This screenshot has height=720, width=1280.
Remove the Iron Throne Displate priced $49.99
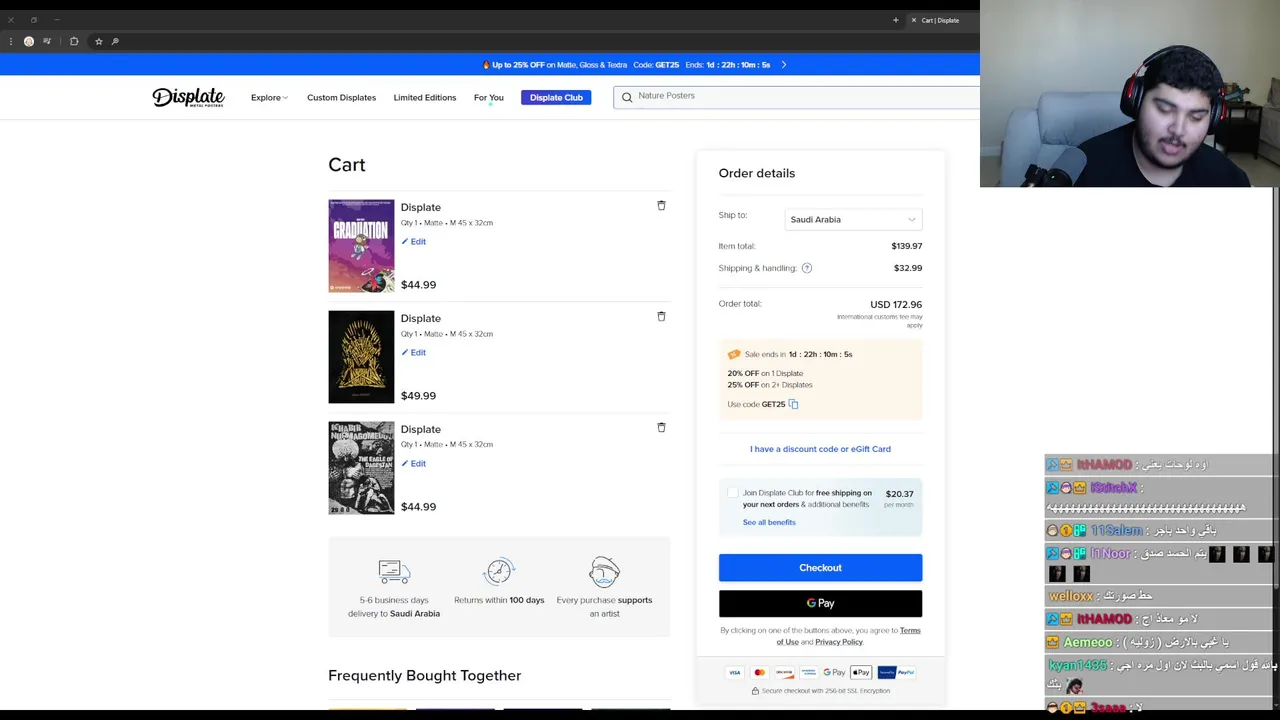click(661, 316)
